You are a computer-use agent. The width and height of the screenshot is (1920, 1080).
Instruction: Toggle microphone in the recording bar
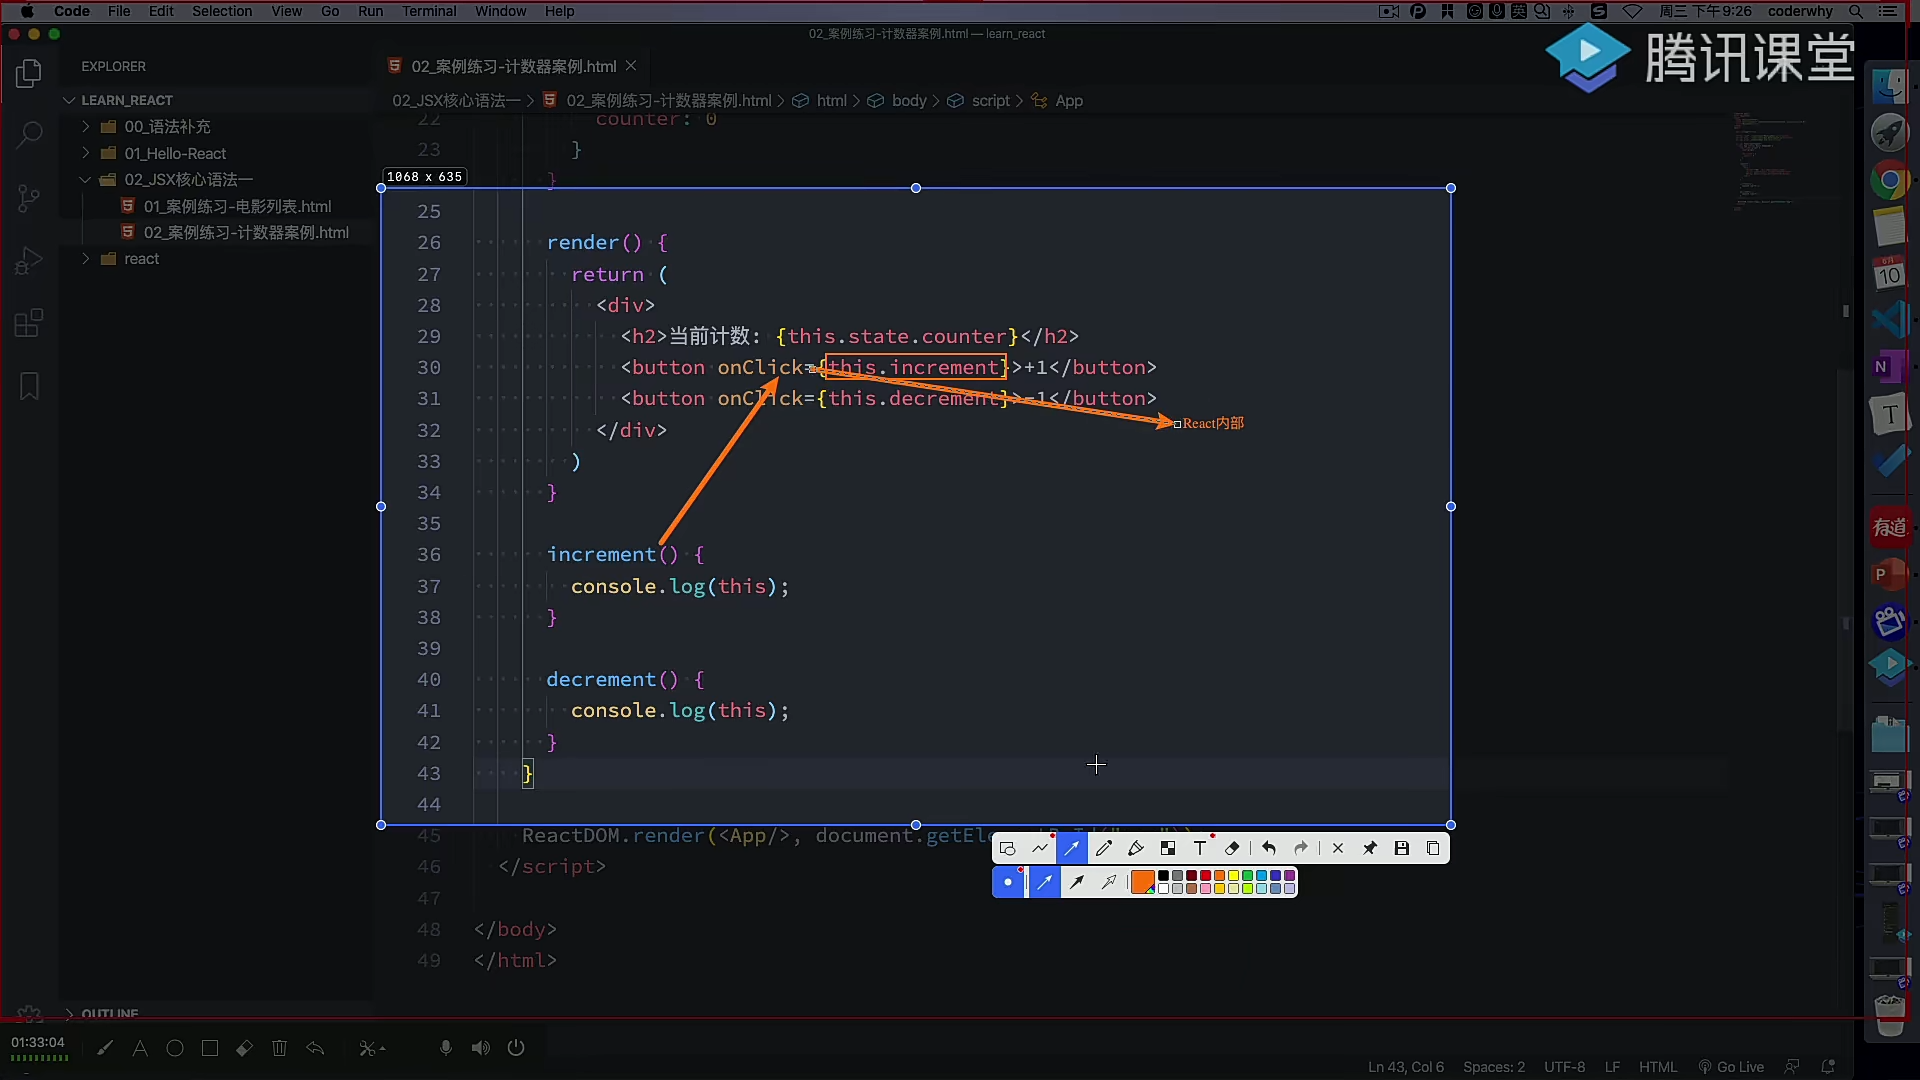pyautogui.click(x=446, y=1048)
